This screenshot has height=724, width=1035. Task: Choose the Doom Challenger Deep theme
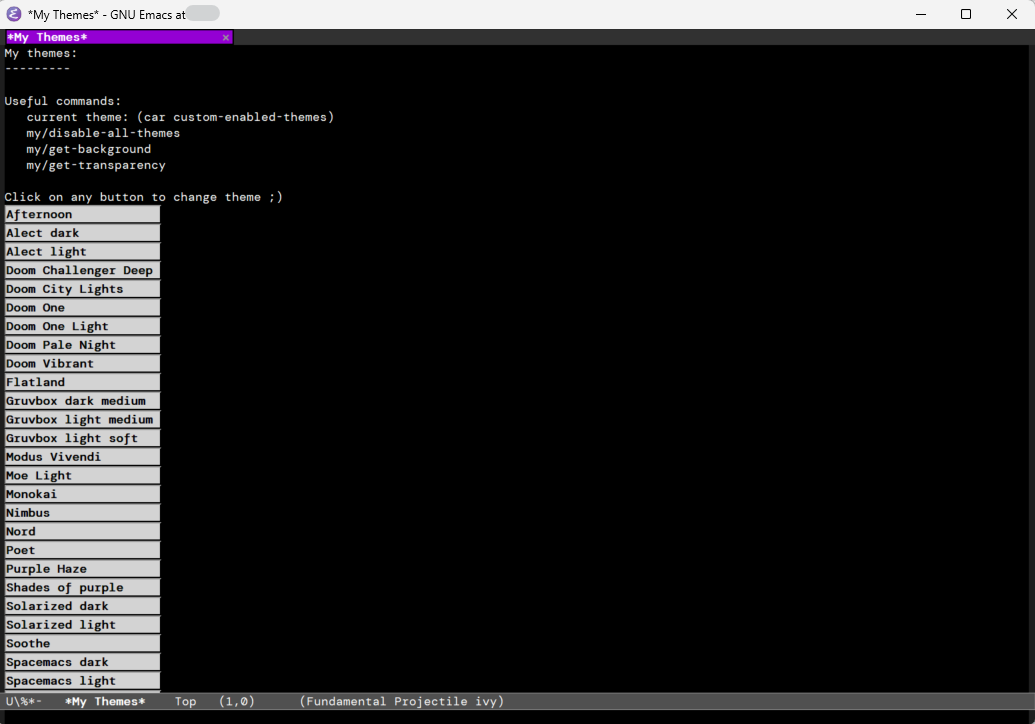[x=82, y=270]
